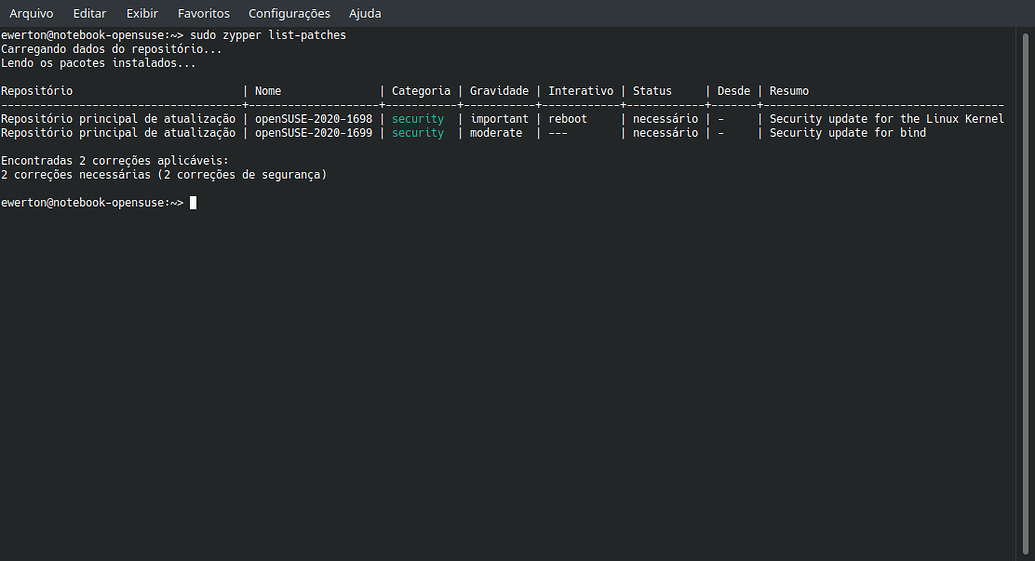Viewport: 1035px width, 561px height.
Task: Click the repository name in the openSUSE-2020-1698 row
Action: (118, 119)
